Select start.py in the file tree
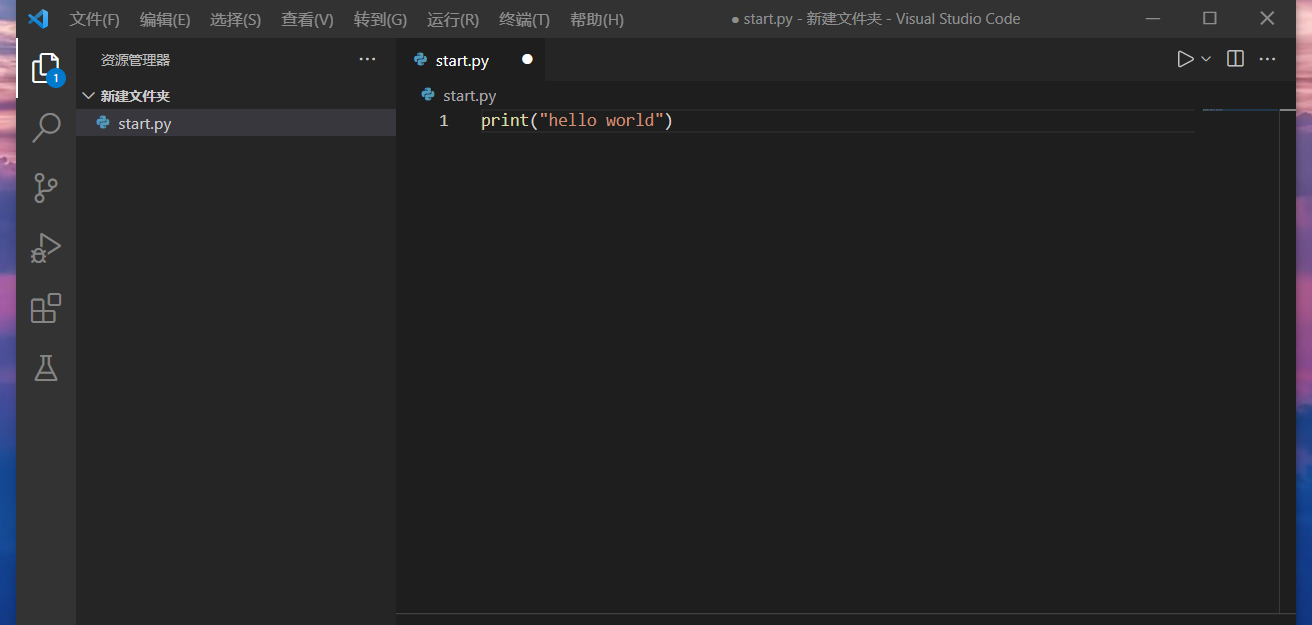The image size is (1312, 625). coord(144,123)
